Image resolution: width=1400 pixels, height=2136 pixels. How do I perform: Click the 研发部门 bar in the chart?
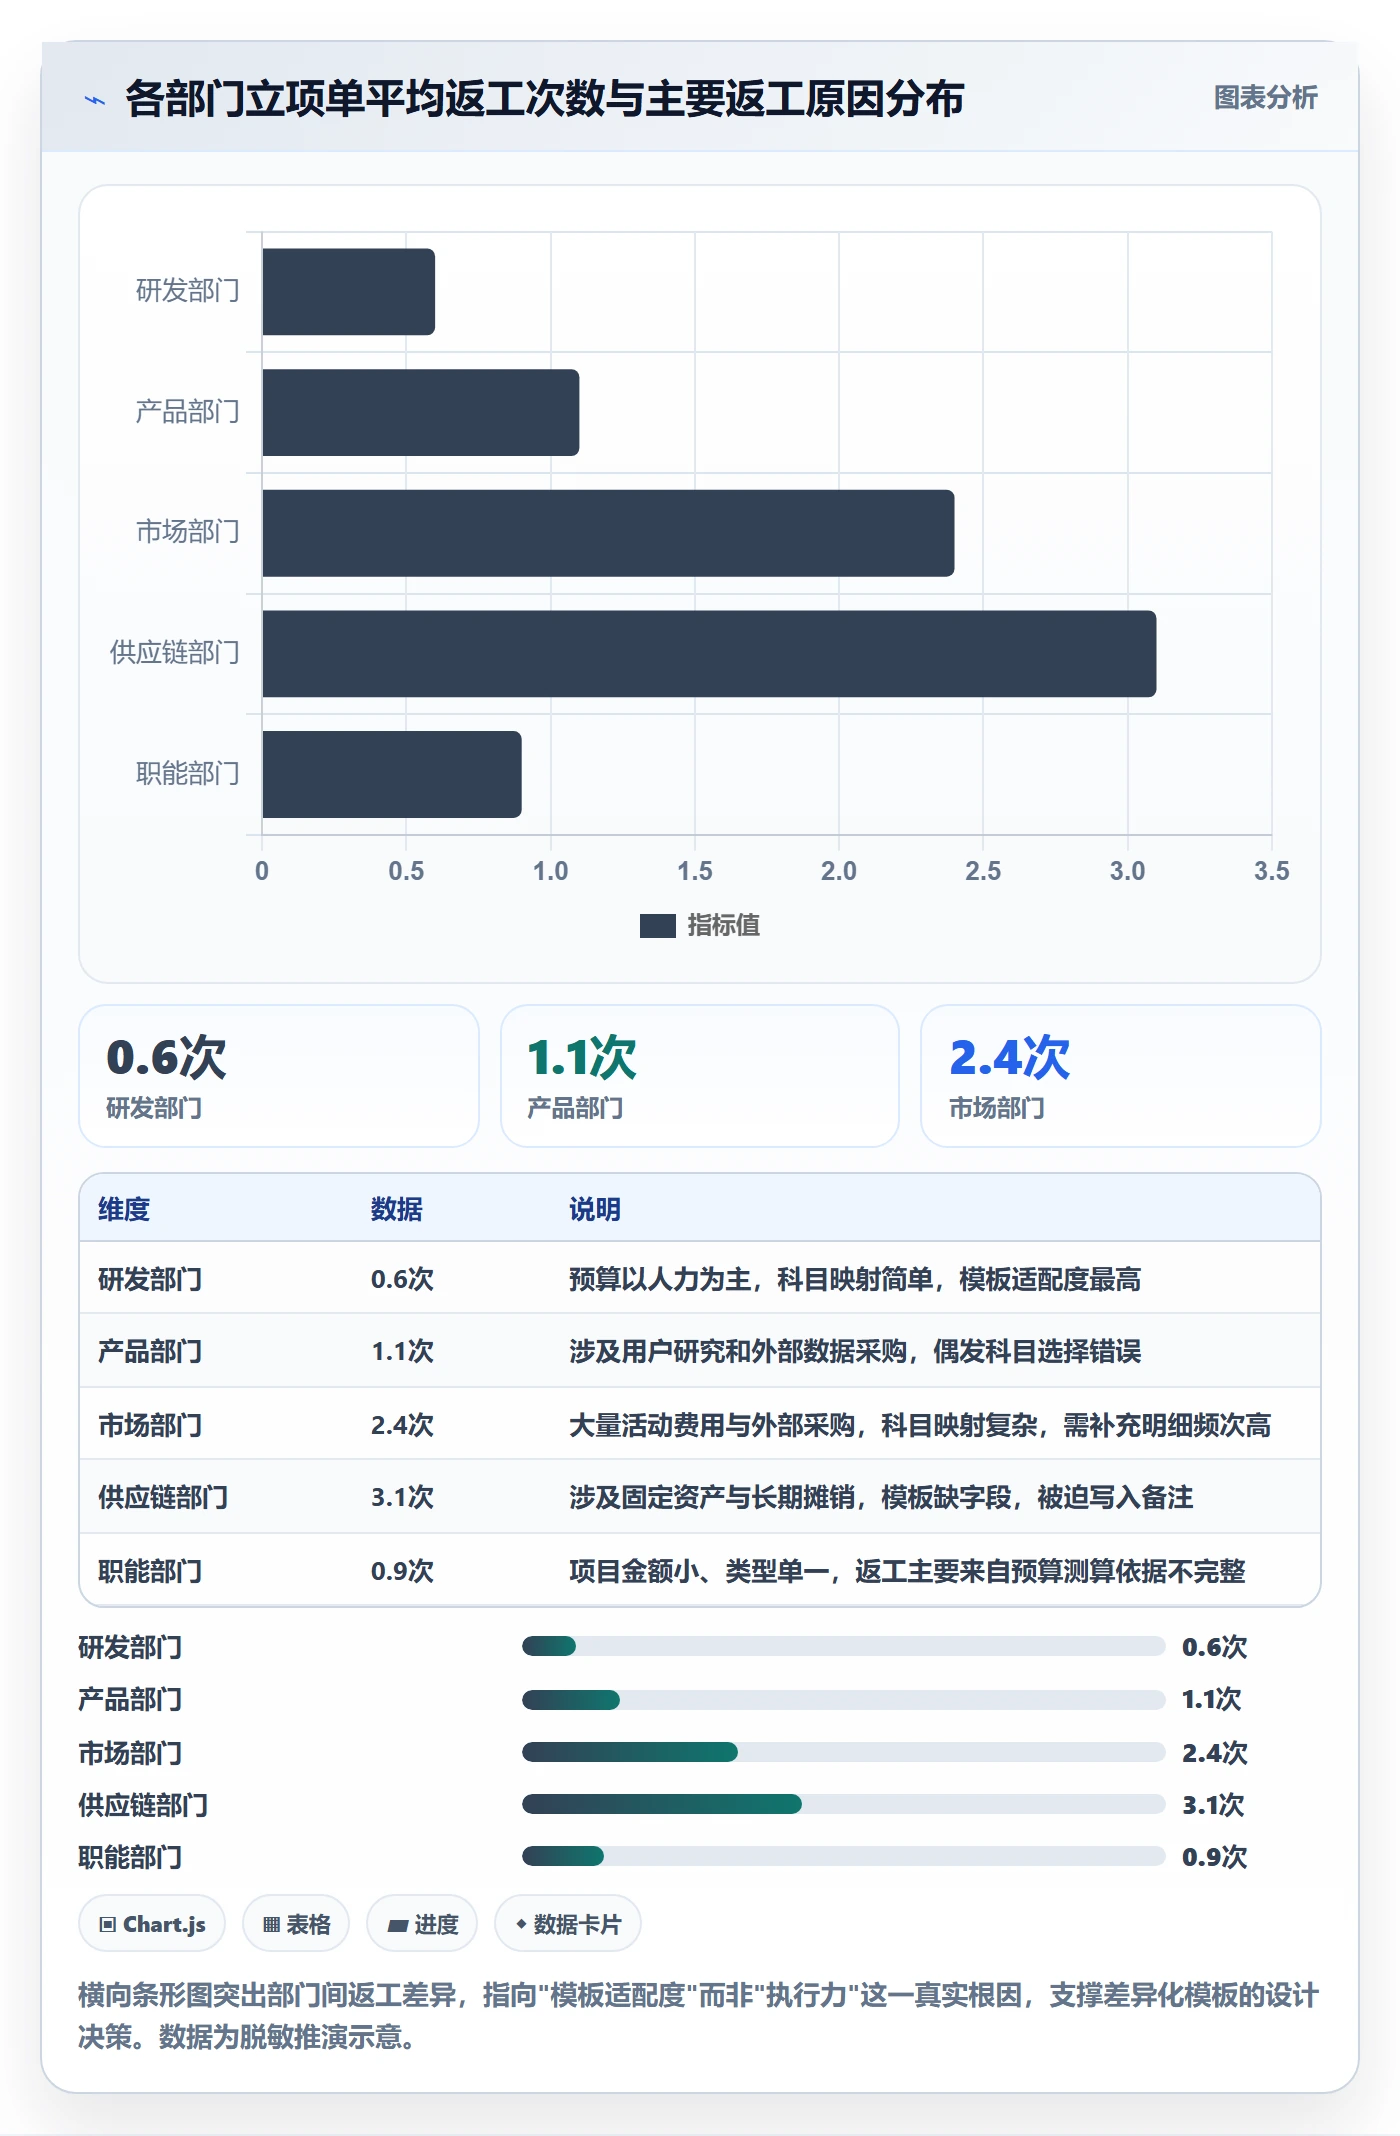(x=348, y=292)
